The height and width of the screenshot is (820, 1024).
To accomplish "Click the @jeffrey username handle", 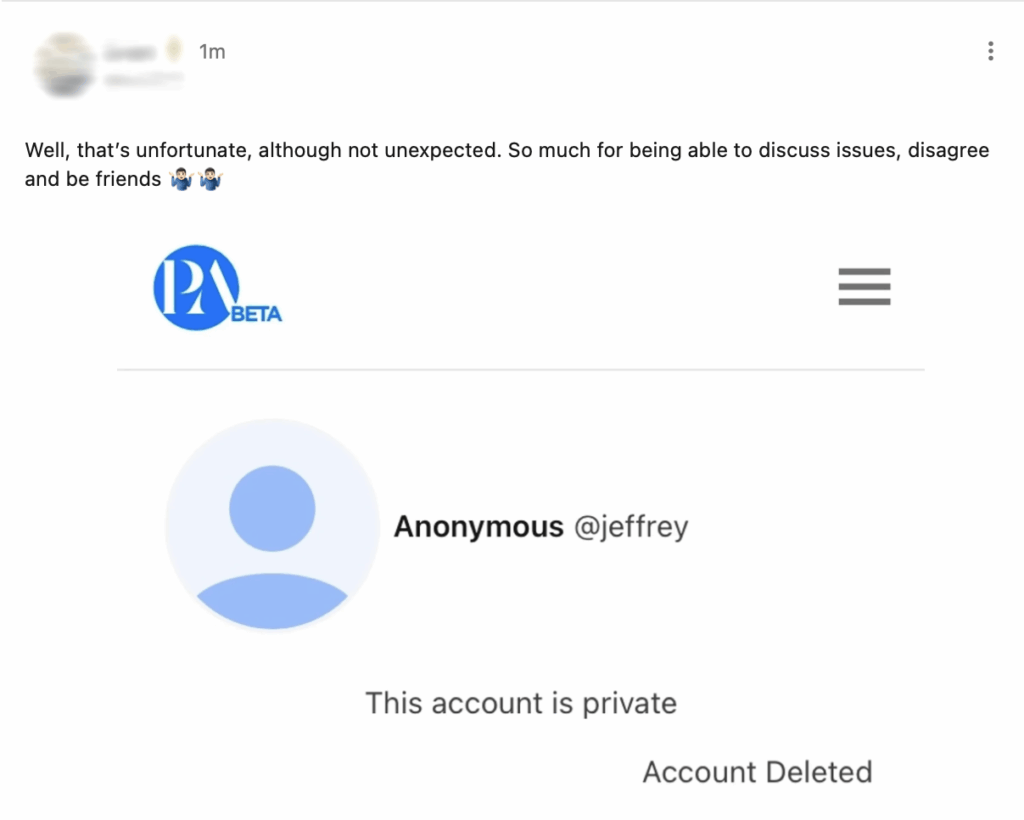I will click(630, 527).
